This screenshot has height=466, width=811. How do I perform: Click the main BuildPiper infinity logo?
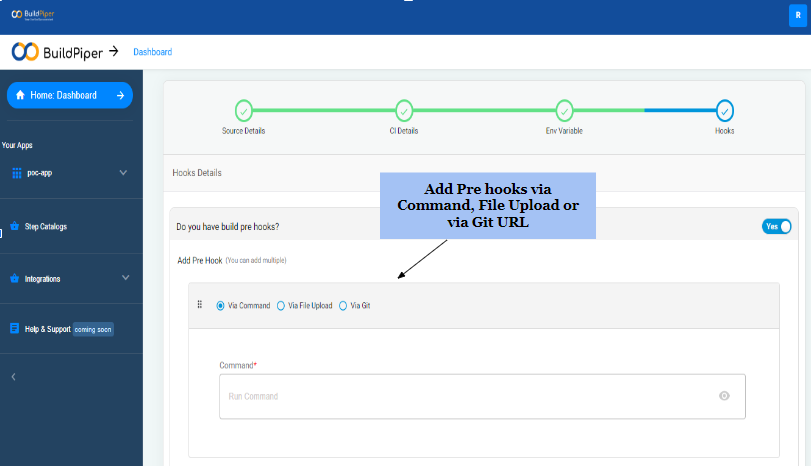25,52
